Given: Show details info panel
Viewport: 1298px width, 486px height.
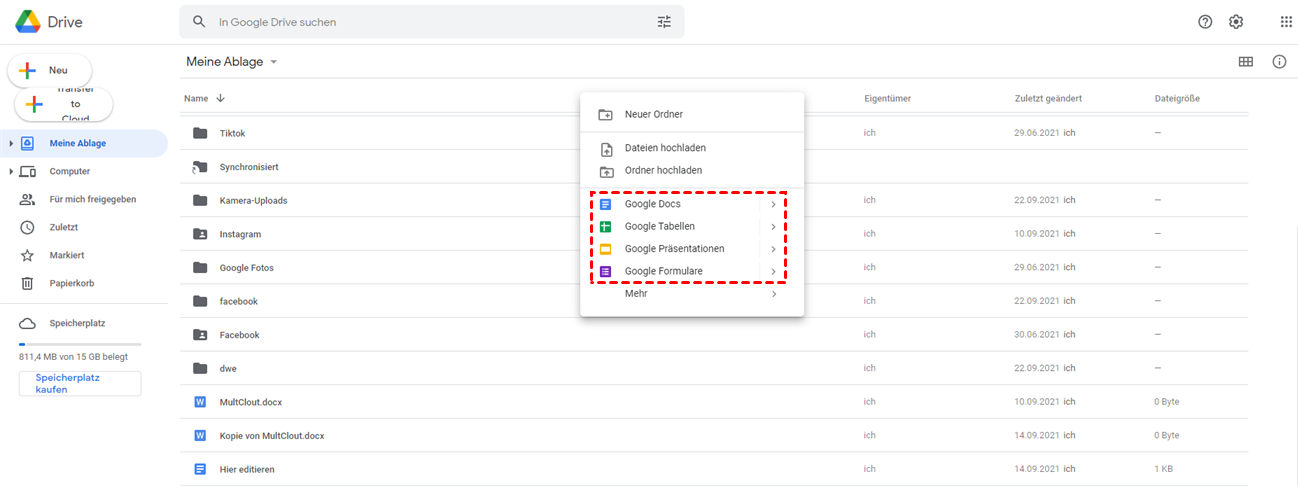Looking at the screenshot, I should pos(1279,62).
